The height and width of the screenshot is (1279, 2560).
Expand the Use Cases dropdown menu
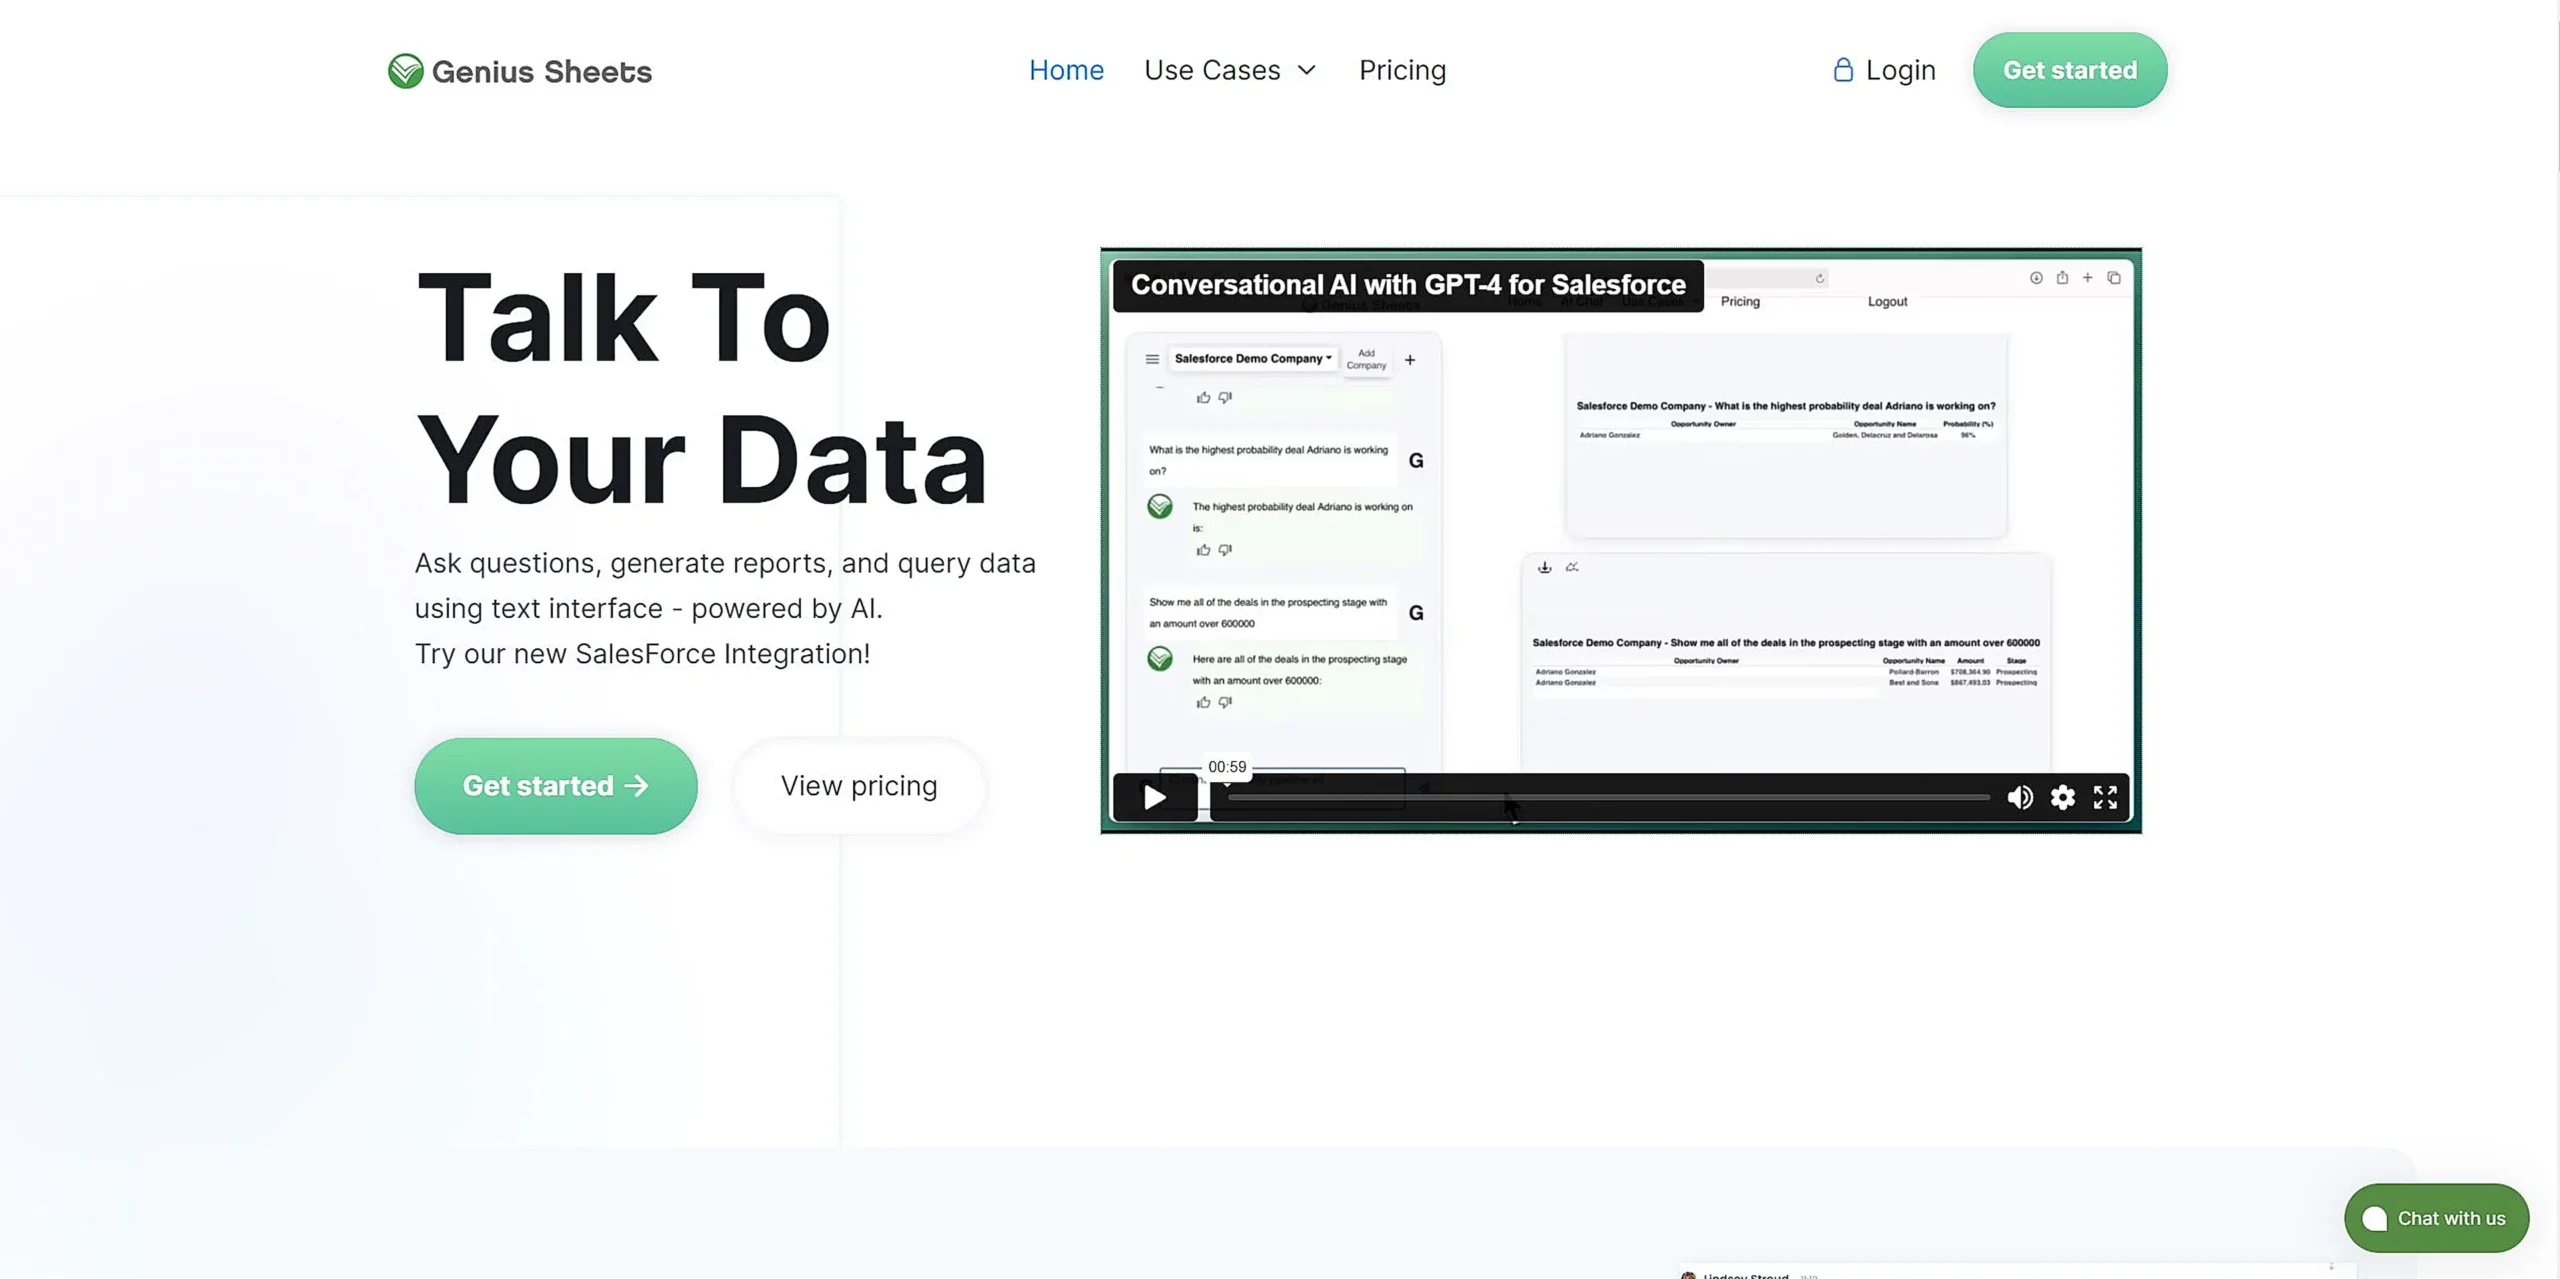tap(1231, 69)
